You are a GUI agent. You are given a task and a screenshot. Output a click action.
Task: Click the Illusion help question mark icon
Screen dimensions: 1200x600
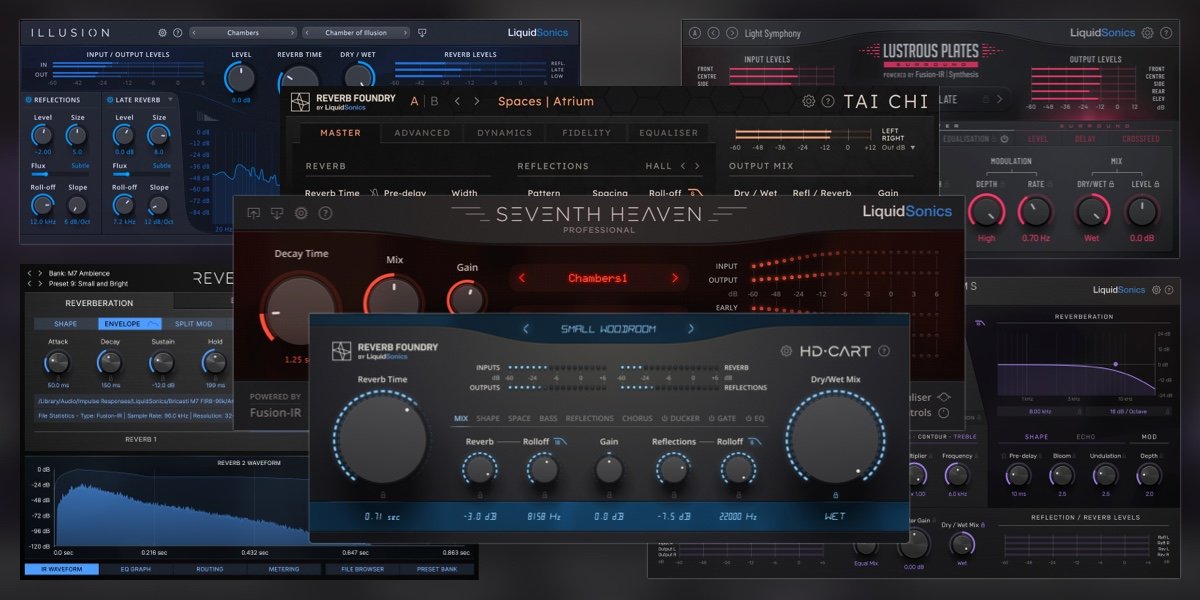tap(177, 33)
